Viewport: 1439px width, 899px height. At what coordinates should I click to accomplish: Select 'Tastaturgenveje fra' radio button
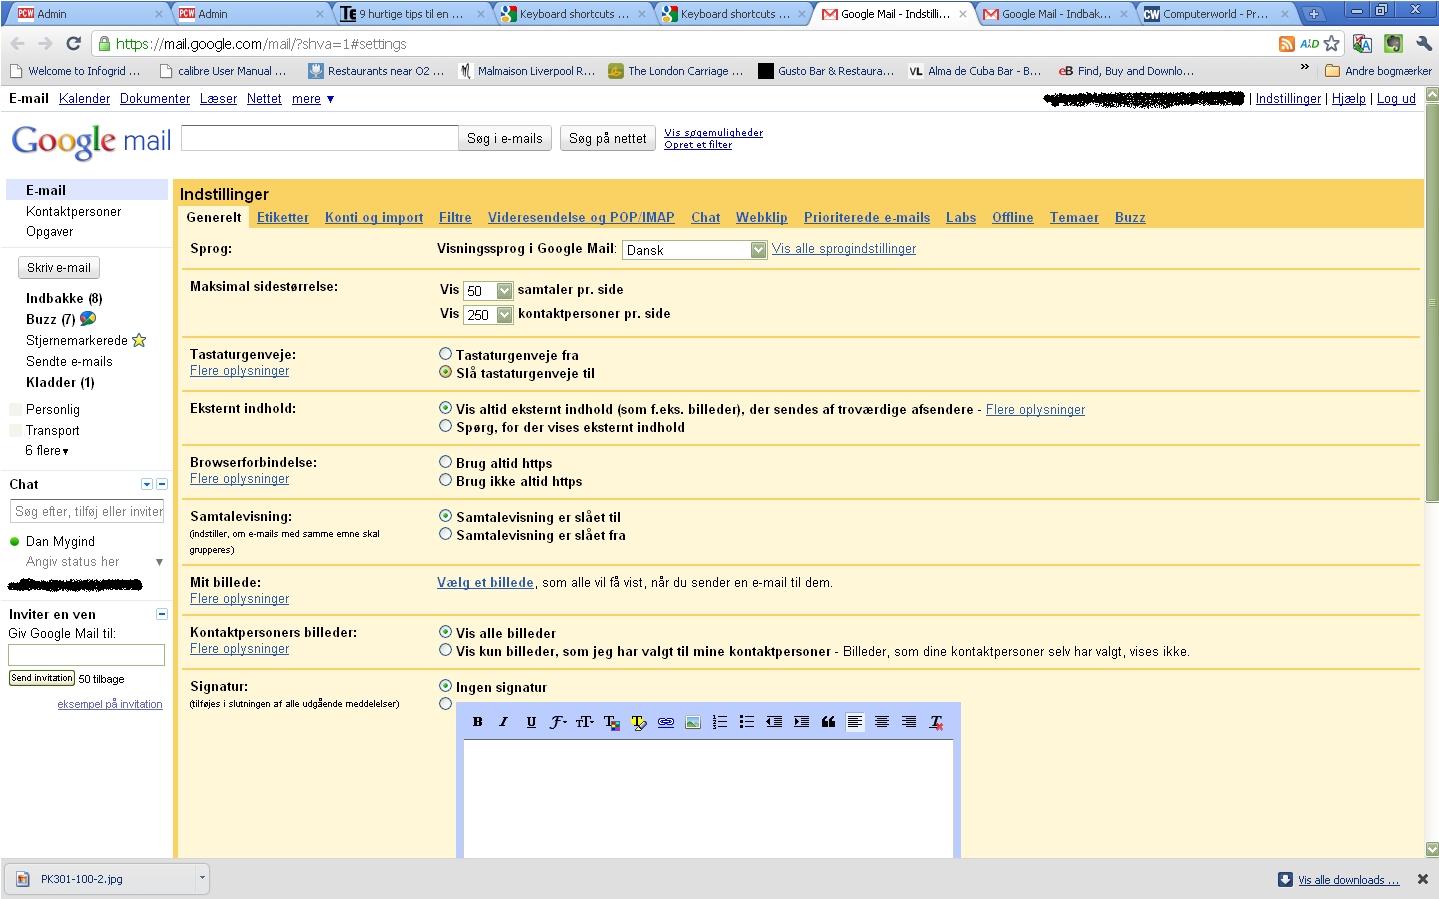coord(446,354)
